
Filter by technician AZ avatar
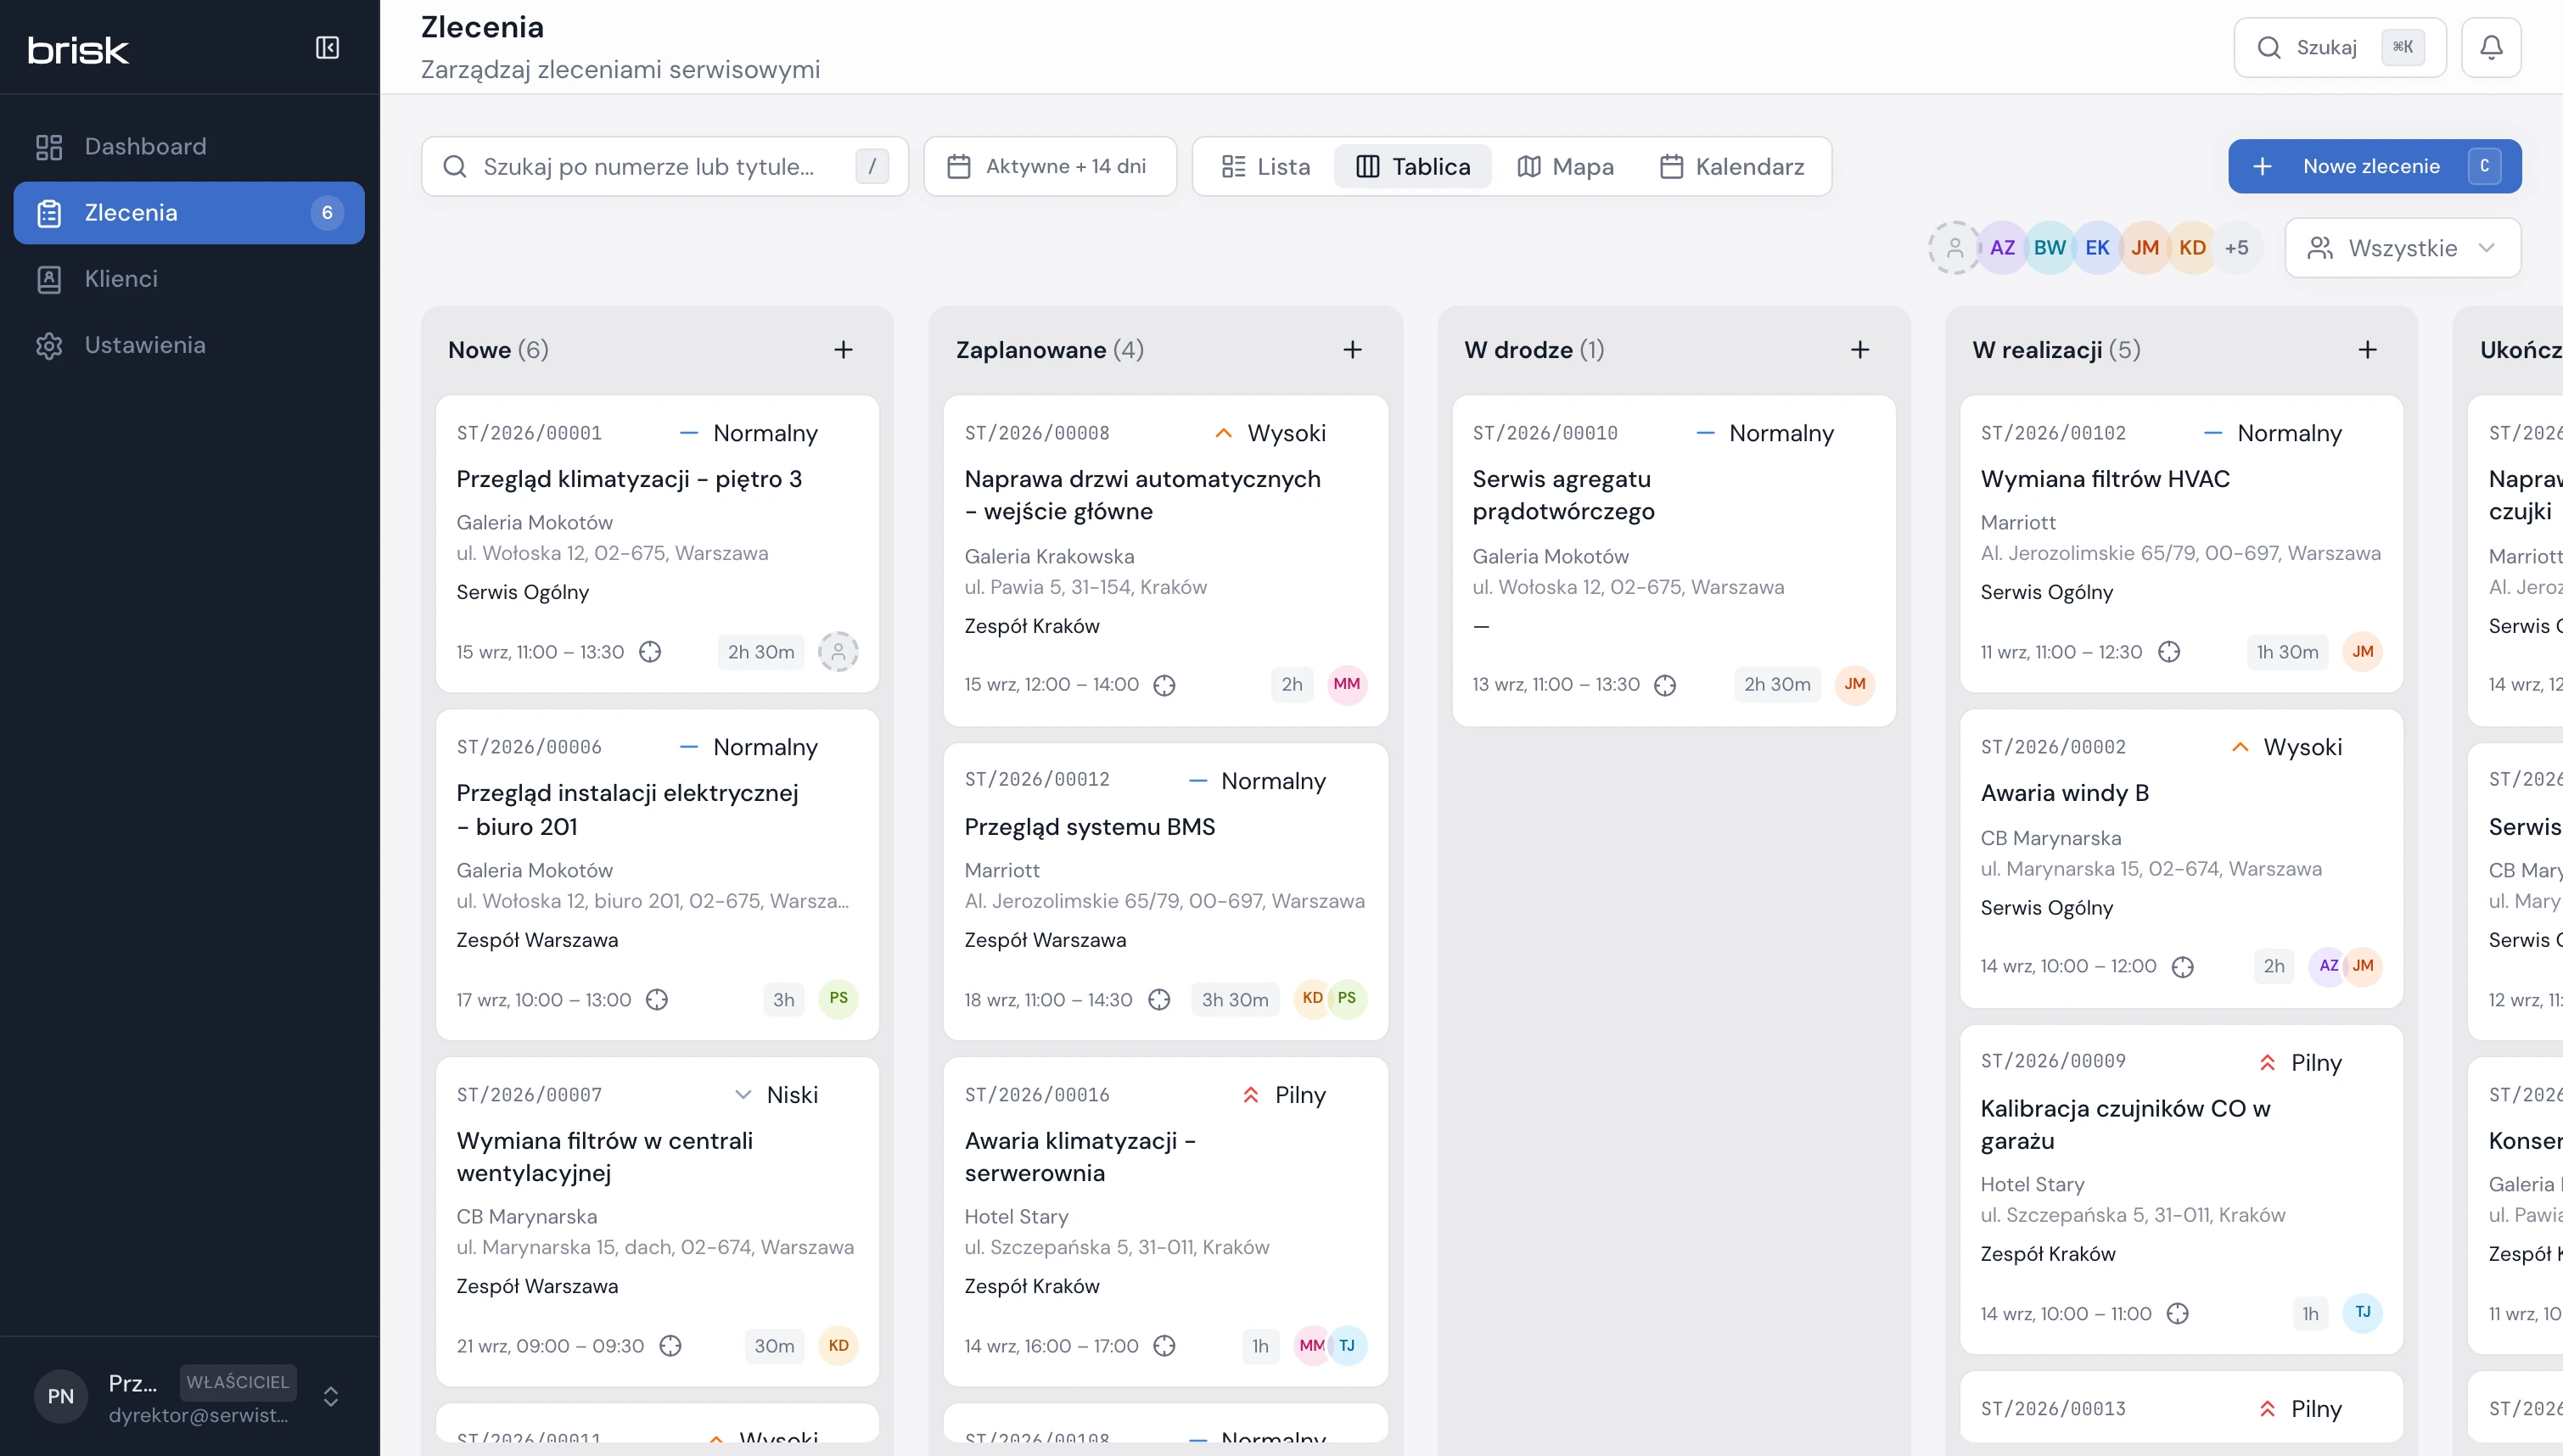[2002, 248]
